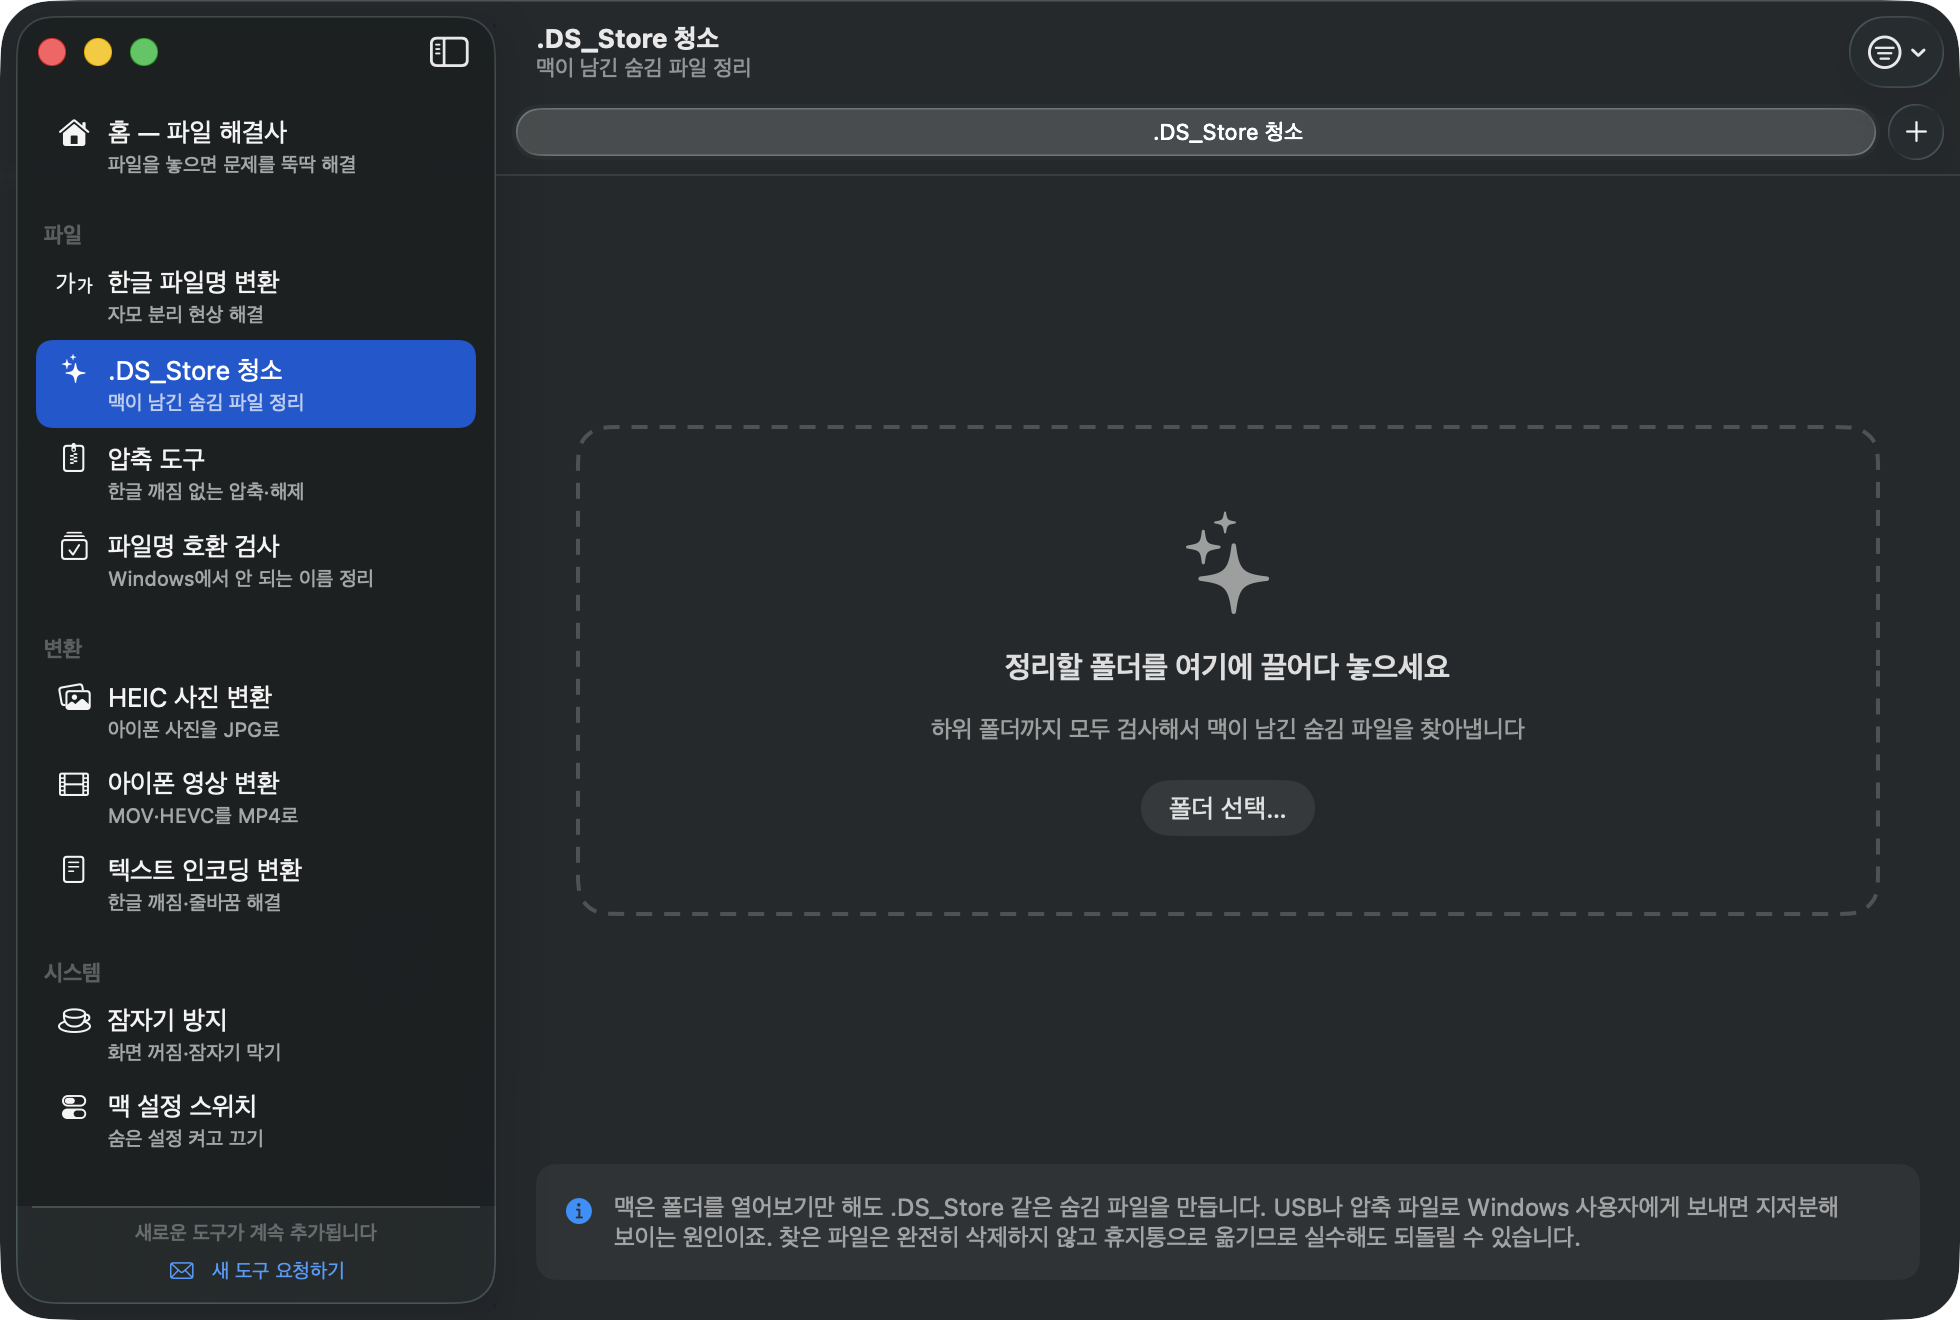Click the blue info icon in the notice
This screenshot has width=1960, height=1320.
tap(579, 1211)
